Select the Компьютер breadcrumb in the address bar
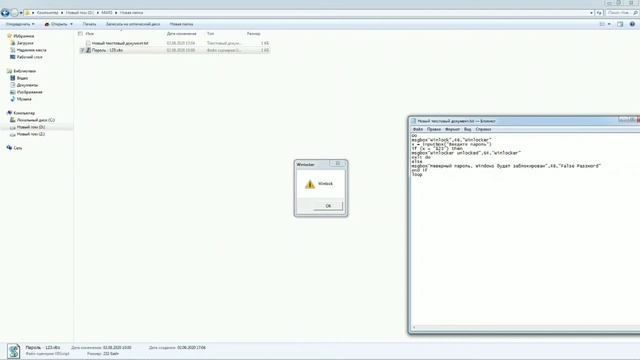The width and height of the screenshot is (640, 360). click(47, 13)
